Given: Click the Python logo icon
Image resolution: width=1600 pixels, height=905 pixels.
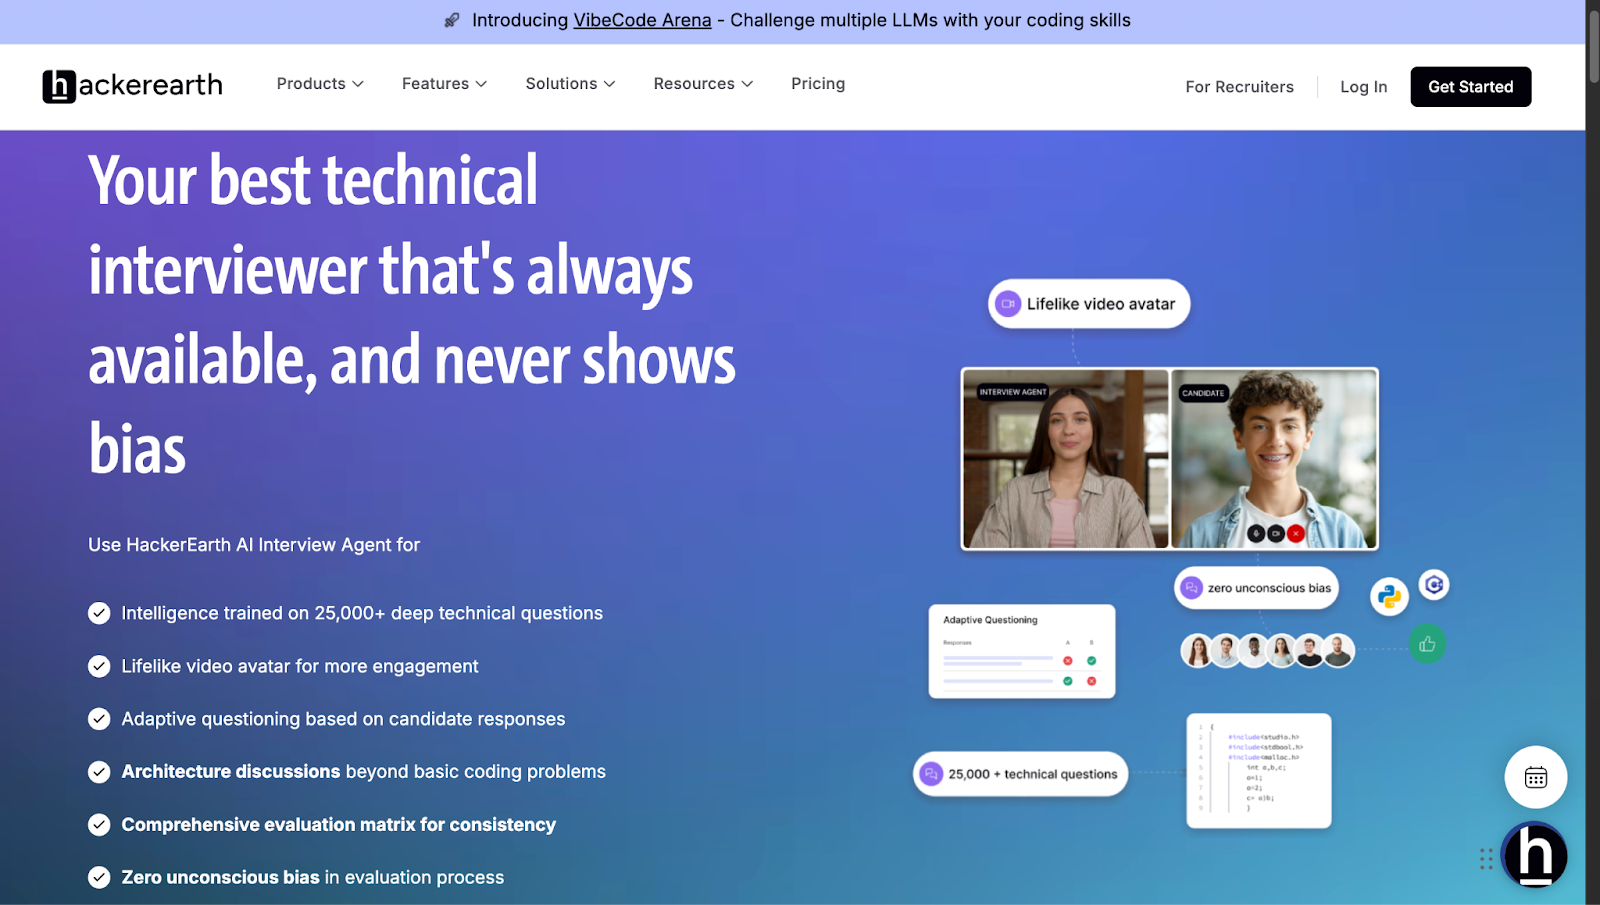Looking at the screenshot, I should click(1389, 597).
